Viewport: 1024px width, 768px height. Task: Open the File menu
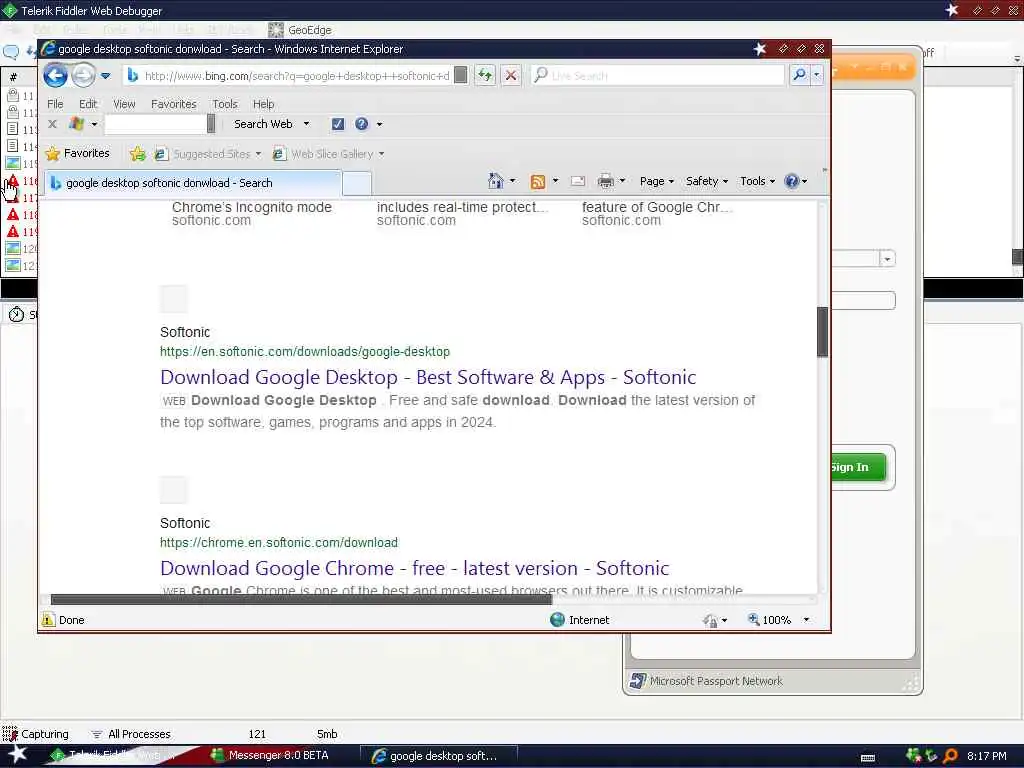click(x=55, y=104)
